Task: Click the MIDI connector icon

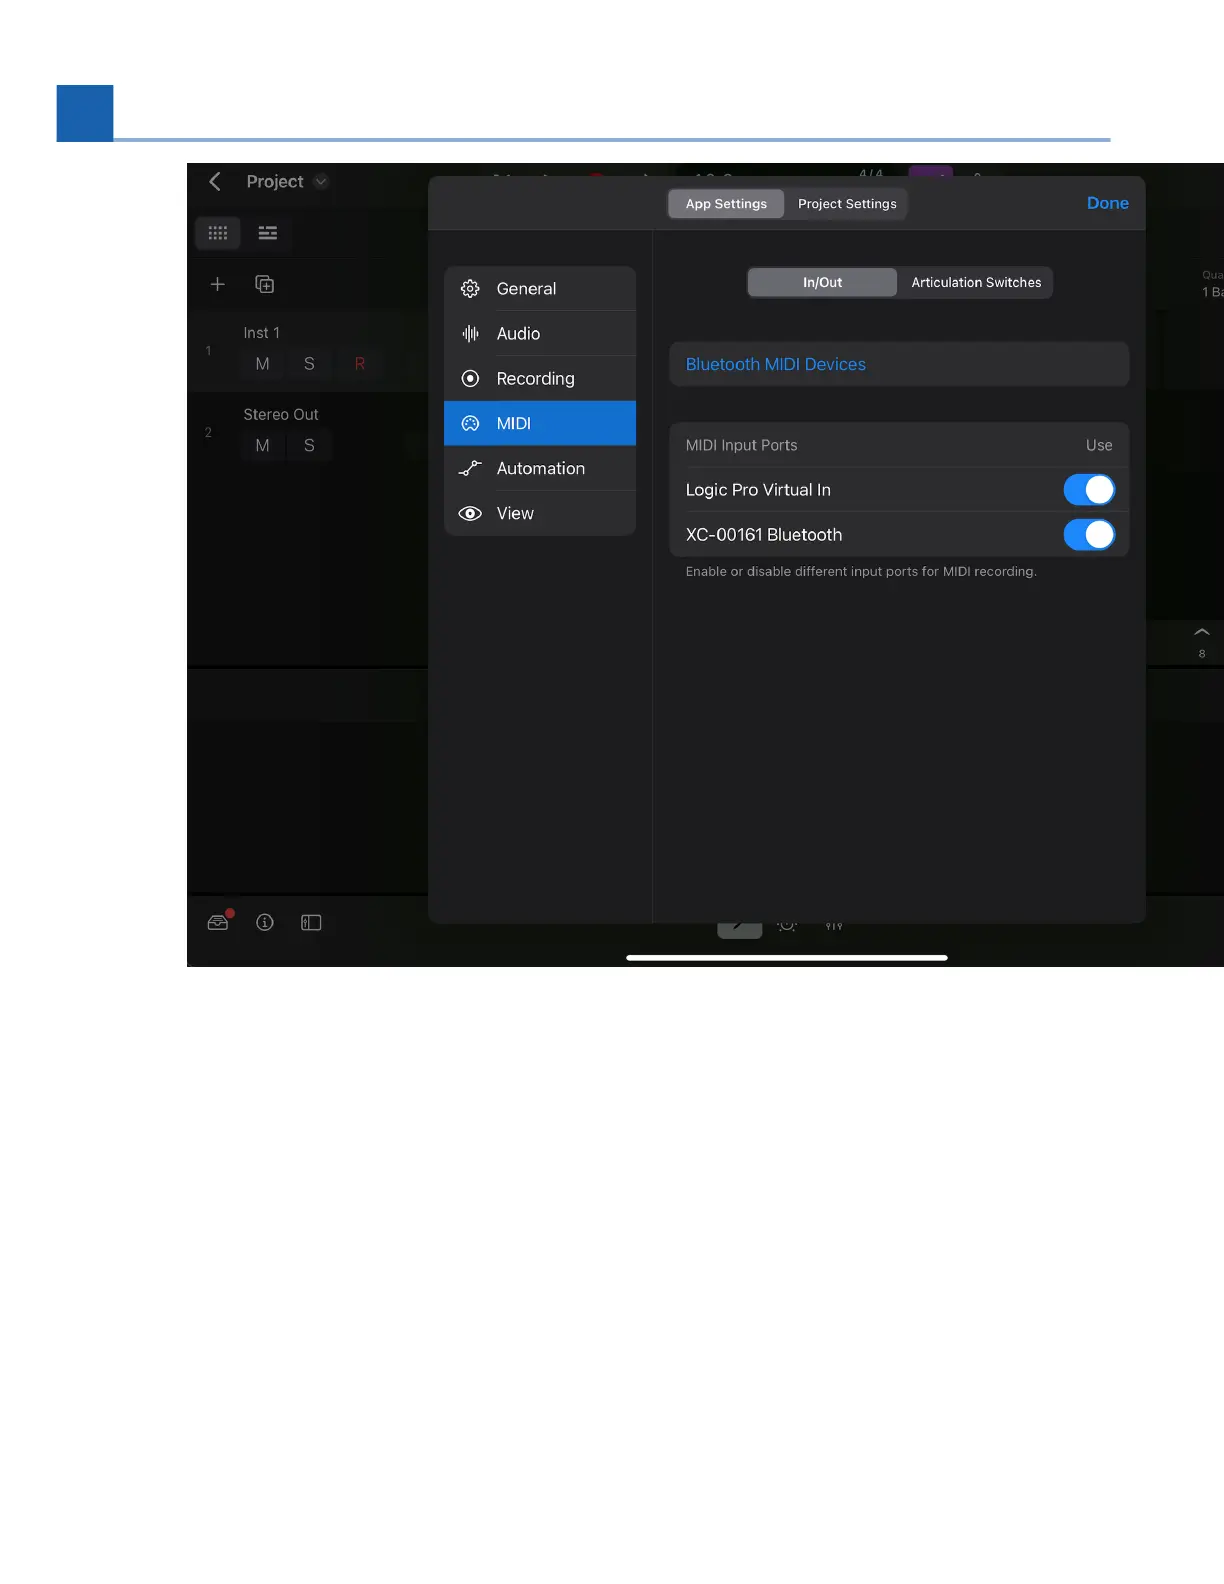Action: coord(470,424)
